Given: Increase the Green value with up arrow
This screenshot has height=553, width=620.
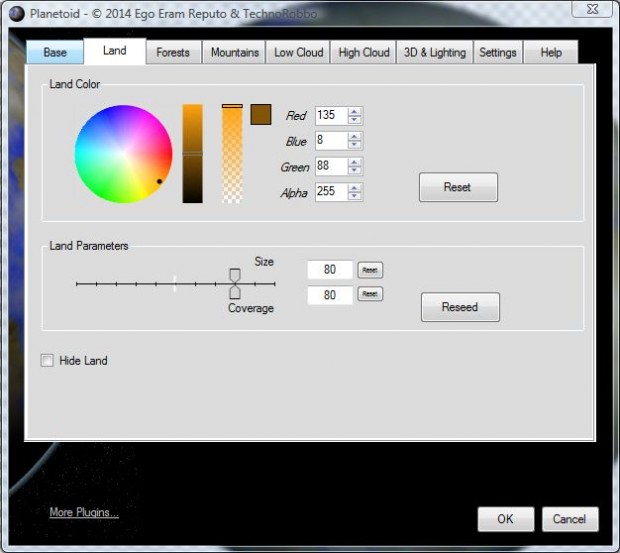Looking at the screenshot, I should tap(355, 161).
